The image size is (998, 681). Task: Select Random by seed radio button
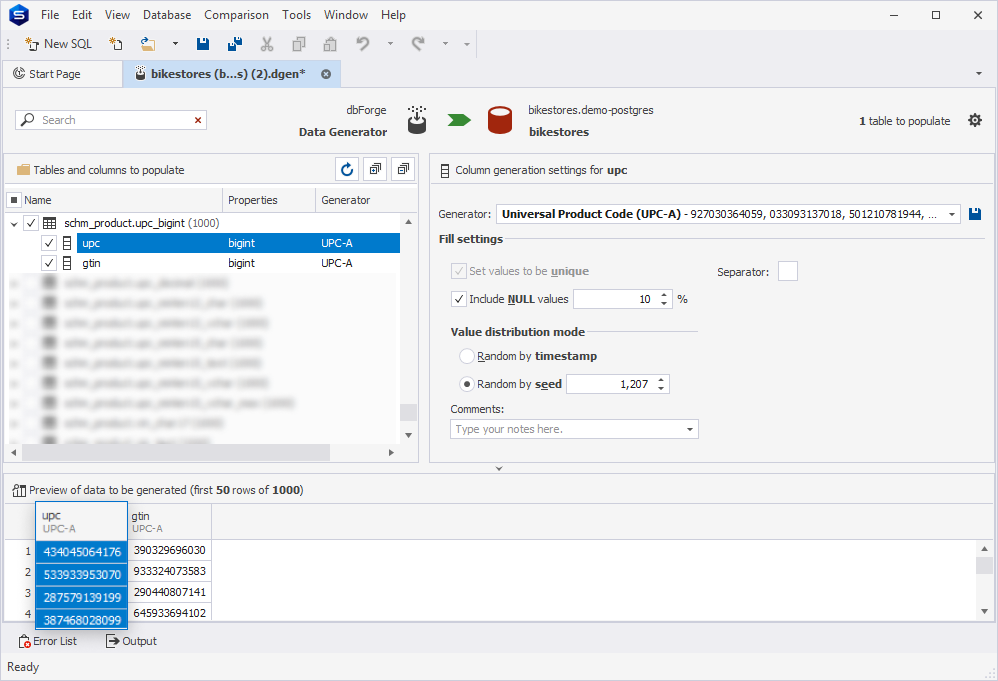pyautogui.click(x=467, y=384)
